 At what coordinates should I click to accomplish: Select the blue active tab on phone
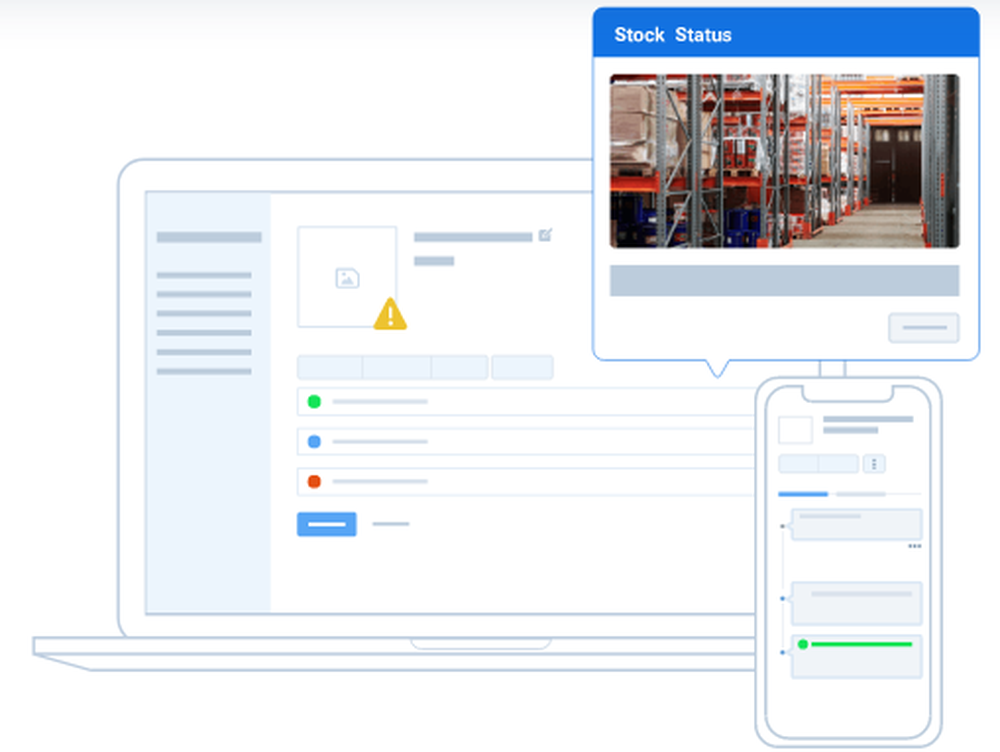click(x=803, y=494)
